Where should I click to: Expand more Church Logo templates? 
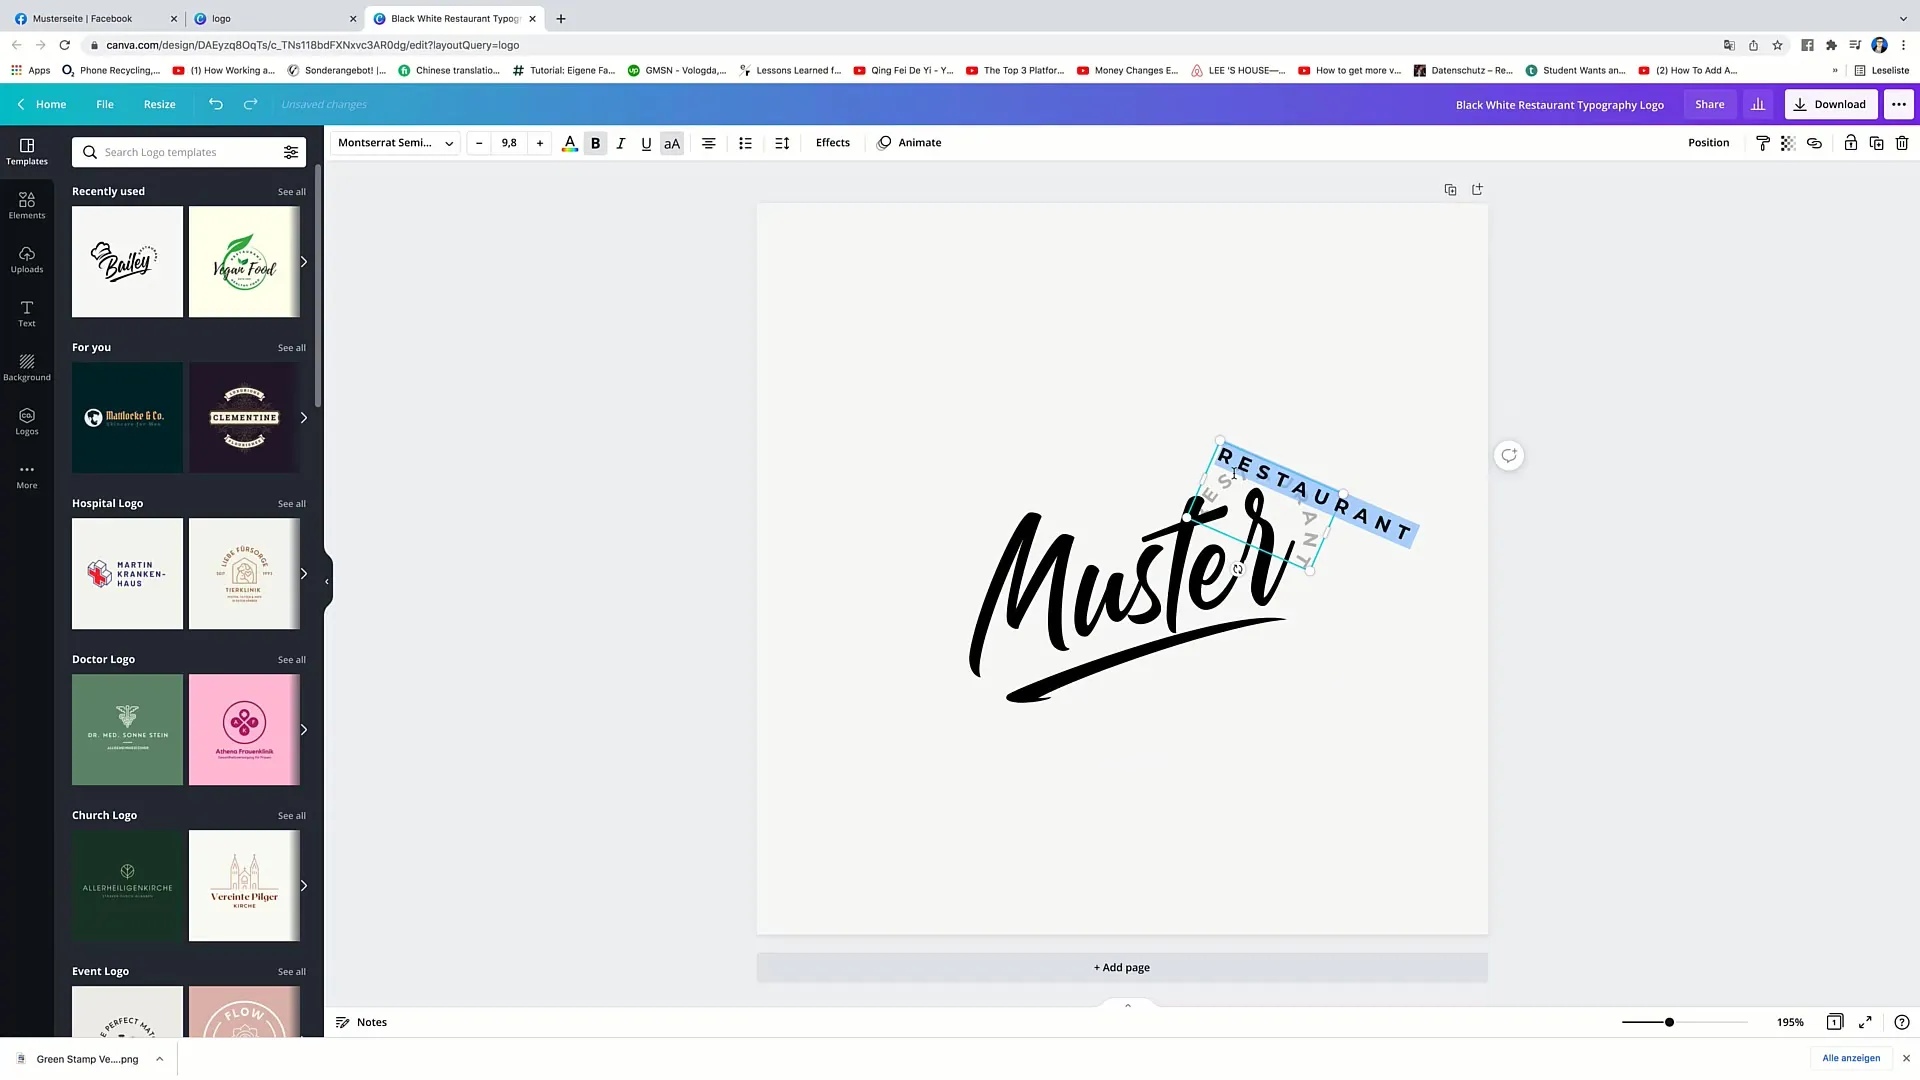(x=304, y=886)
